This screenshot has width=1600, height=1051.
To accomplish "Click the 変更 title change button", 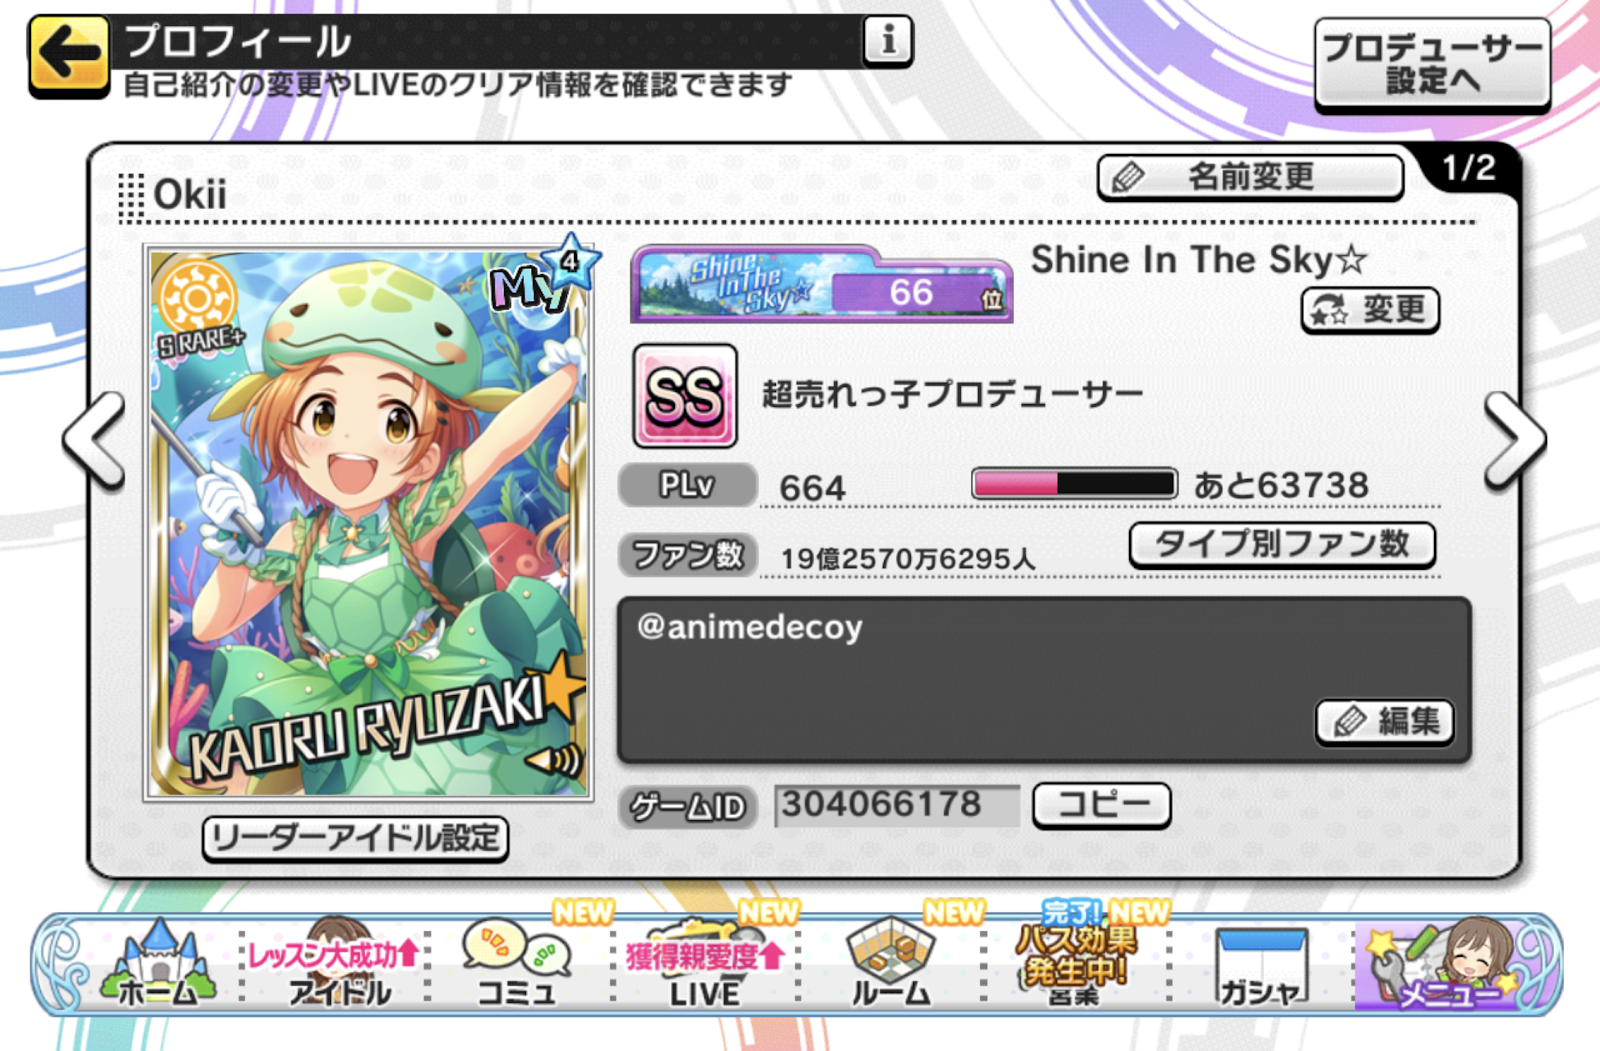I will coord(1370,310).
